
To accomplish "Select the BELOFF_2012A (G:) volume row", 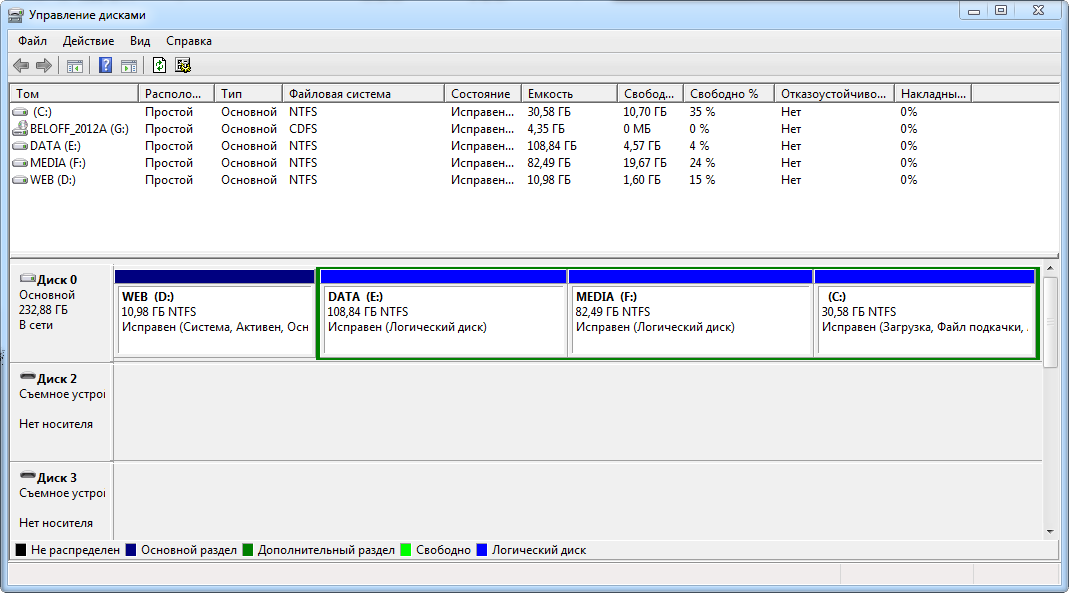I will 491,129.
